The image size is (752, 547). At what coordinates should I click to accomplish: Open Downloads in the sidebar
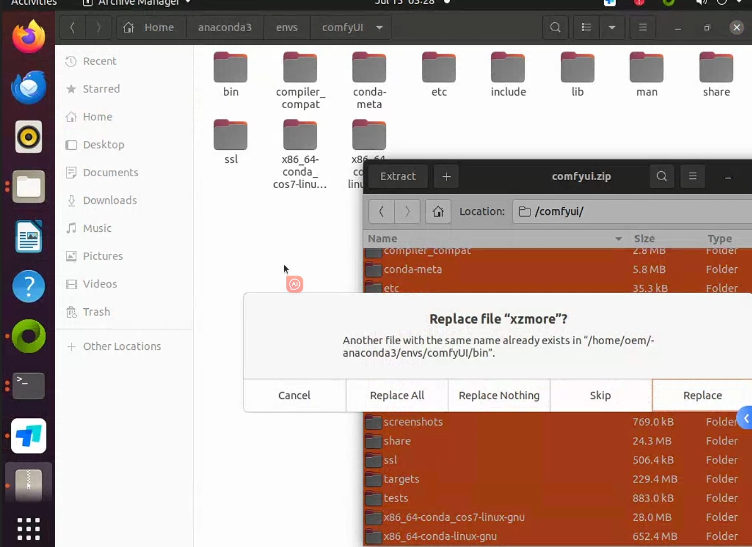tap(110, 200)
